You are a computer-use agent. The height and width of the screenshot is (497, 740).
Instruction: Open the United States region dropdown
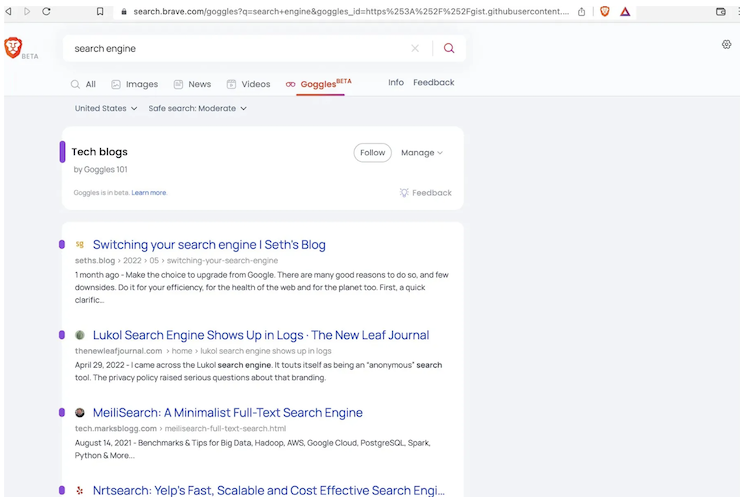point(106,109)
